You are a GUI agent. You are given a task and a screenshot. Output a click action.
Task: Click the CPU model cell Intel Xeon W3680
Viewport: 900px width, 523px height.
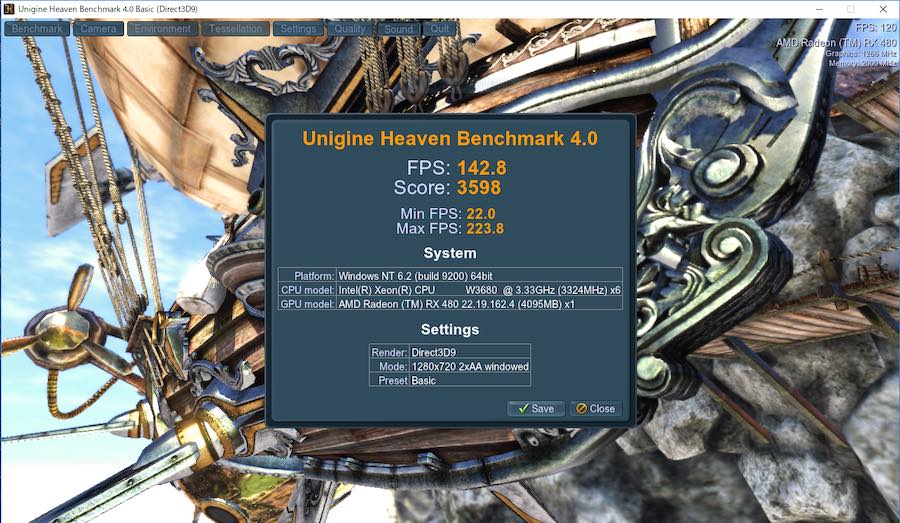click(479, 290)
